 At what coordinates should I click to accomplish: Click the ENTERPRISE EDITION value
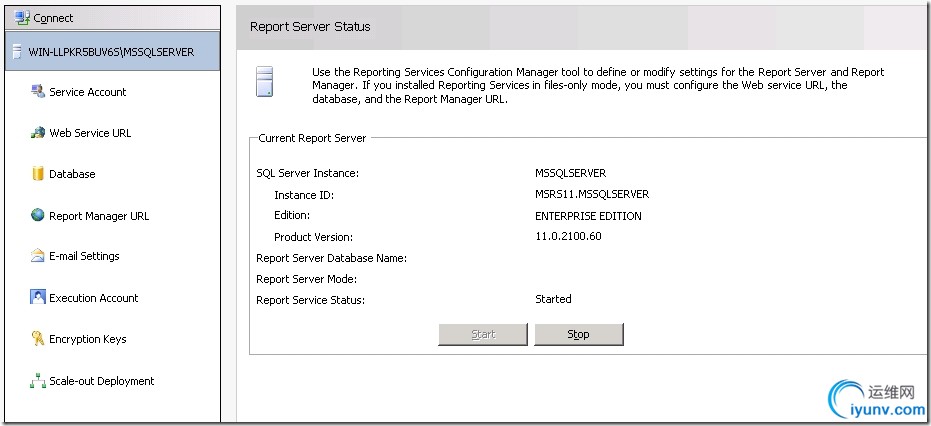(588, 216)
